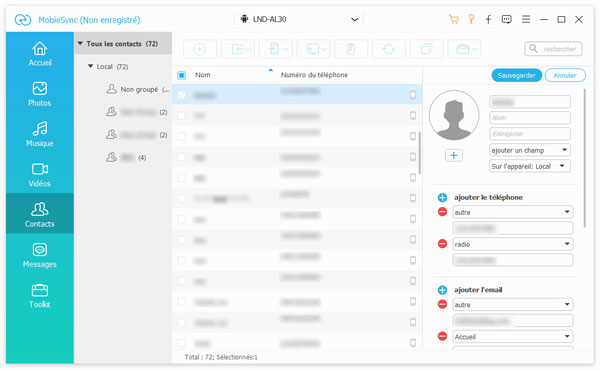Click the feedback chat icon

tap(507, 19)
